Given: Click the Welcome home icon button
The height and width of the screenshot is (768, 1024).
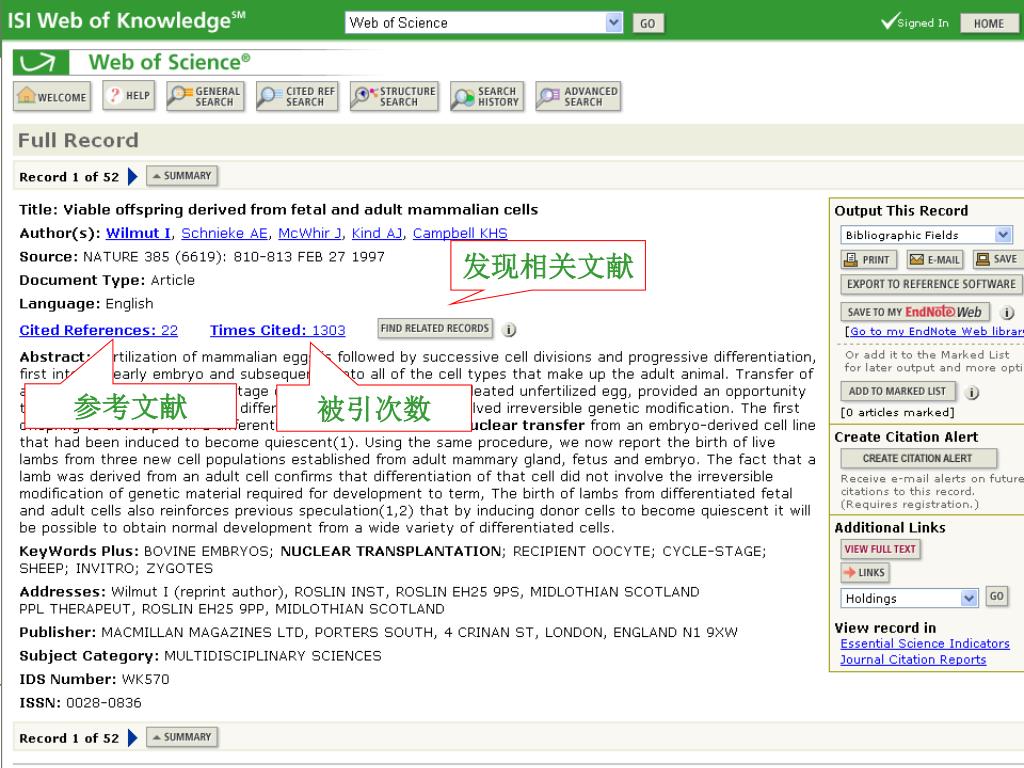Looking at the screenshot, I should pos(52,97).
